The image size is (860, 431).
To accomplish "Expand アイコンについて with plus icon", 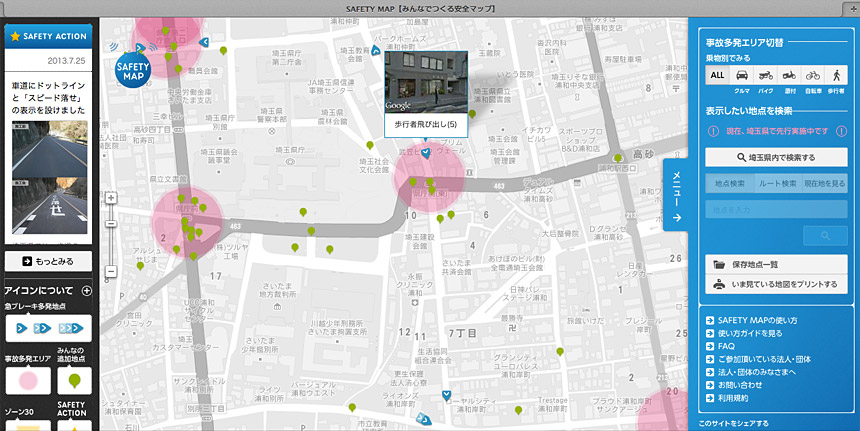I will [x=87, y=291].
